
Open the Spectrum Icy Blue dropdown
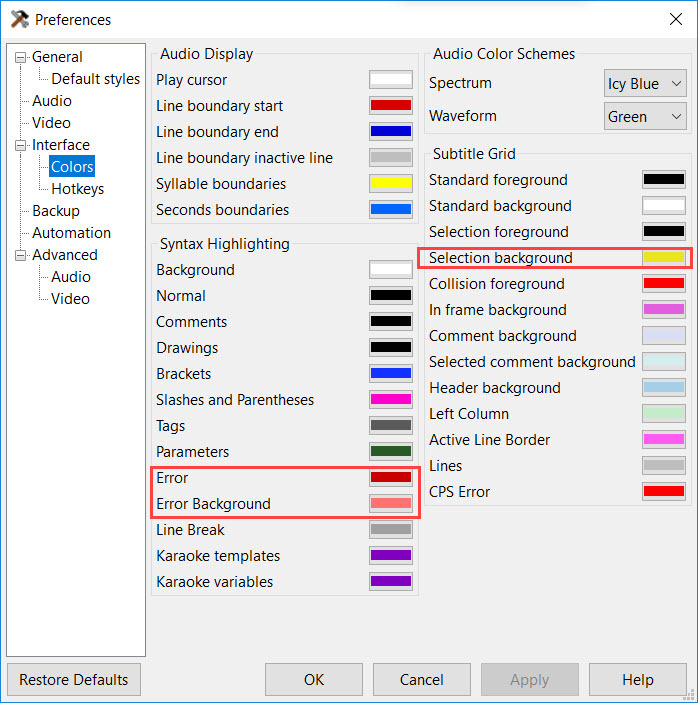[645, 83]
